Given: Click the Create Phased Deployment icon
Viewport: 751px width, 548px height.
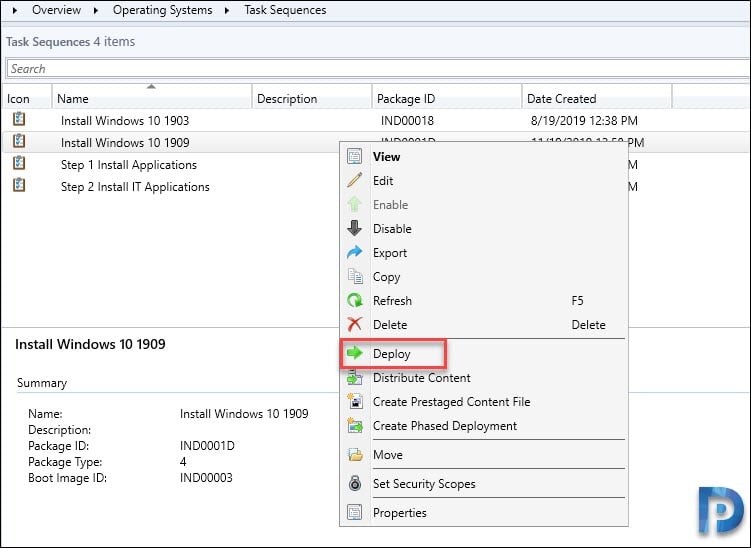Looking at the screenshot, I should 354,425.
